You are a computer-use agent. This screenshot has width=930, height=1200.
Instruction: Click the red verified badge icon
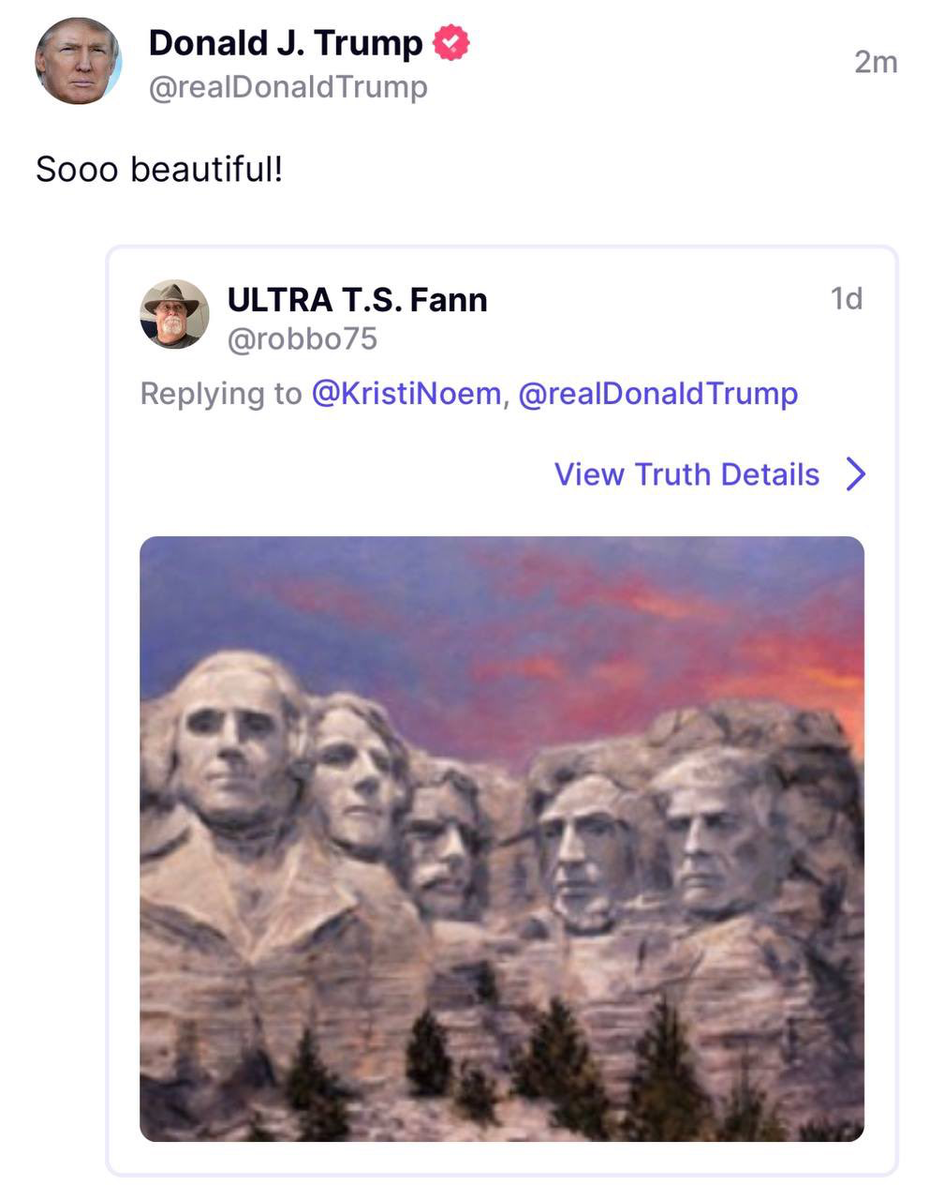click(x=451, y=44)
